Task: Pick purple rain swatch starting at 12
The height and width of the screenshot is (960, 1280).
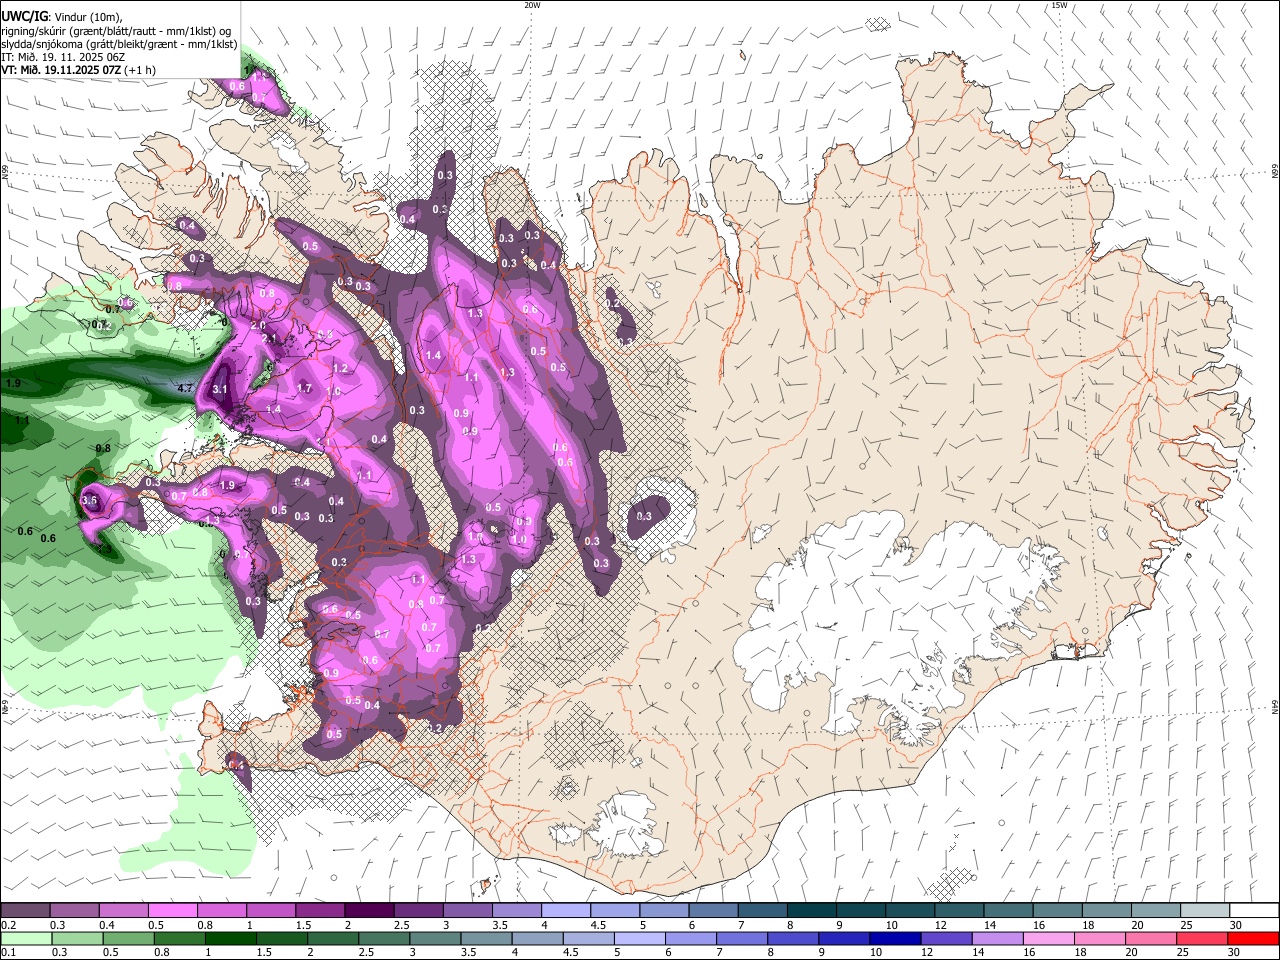Action: tap(945, 938)
